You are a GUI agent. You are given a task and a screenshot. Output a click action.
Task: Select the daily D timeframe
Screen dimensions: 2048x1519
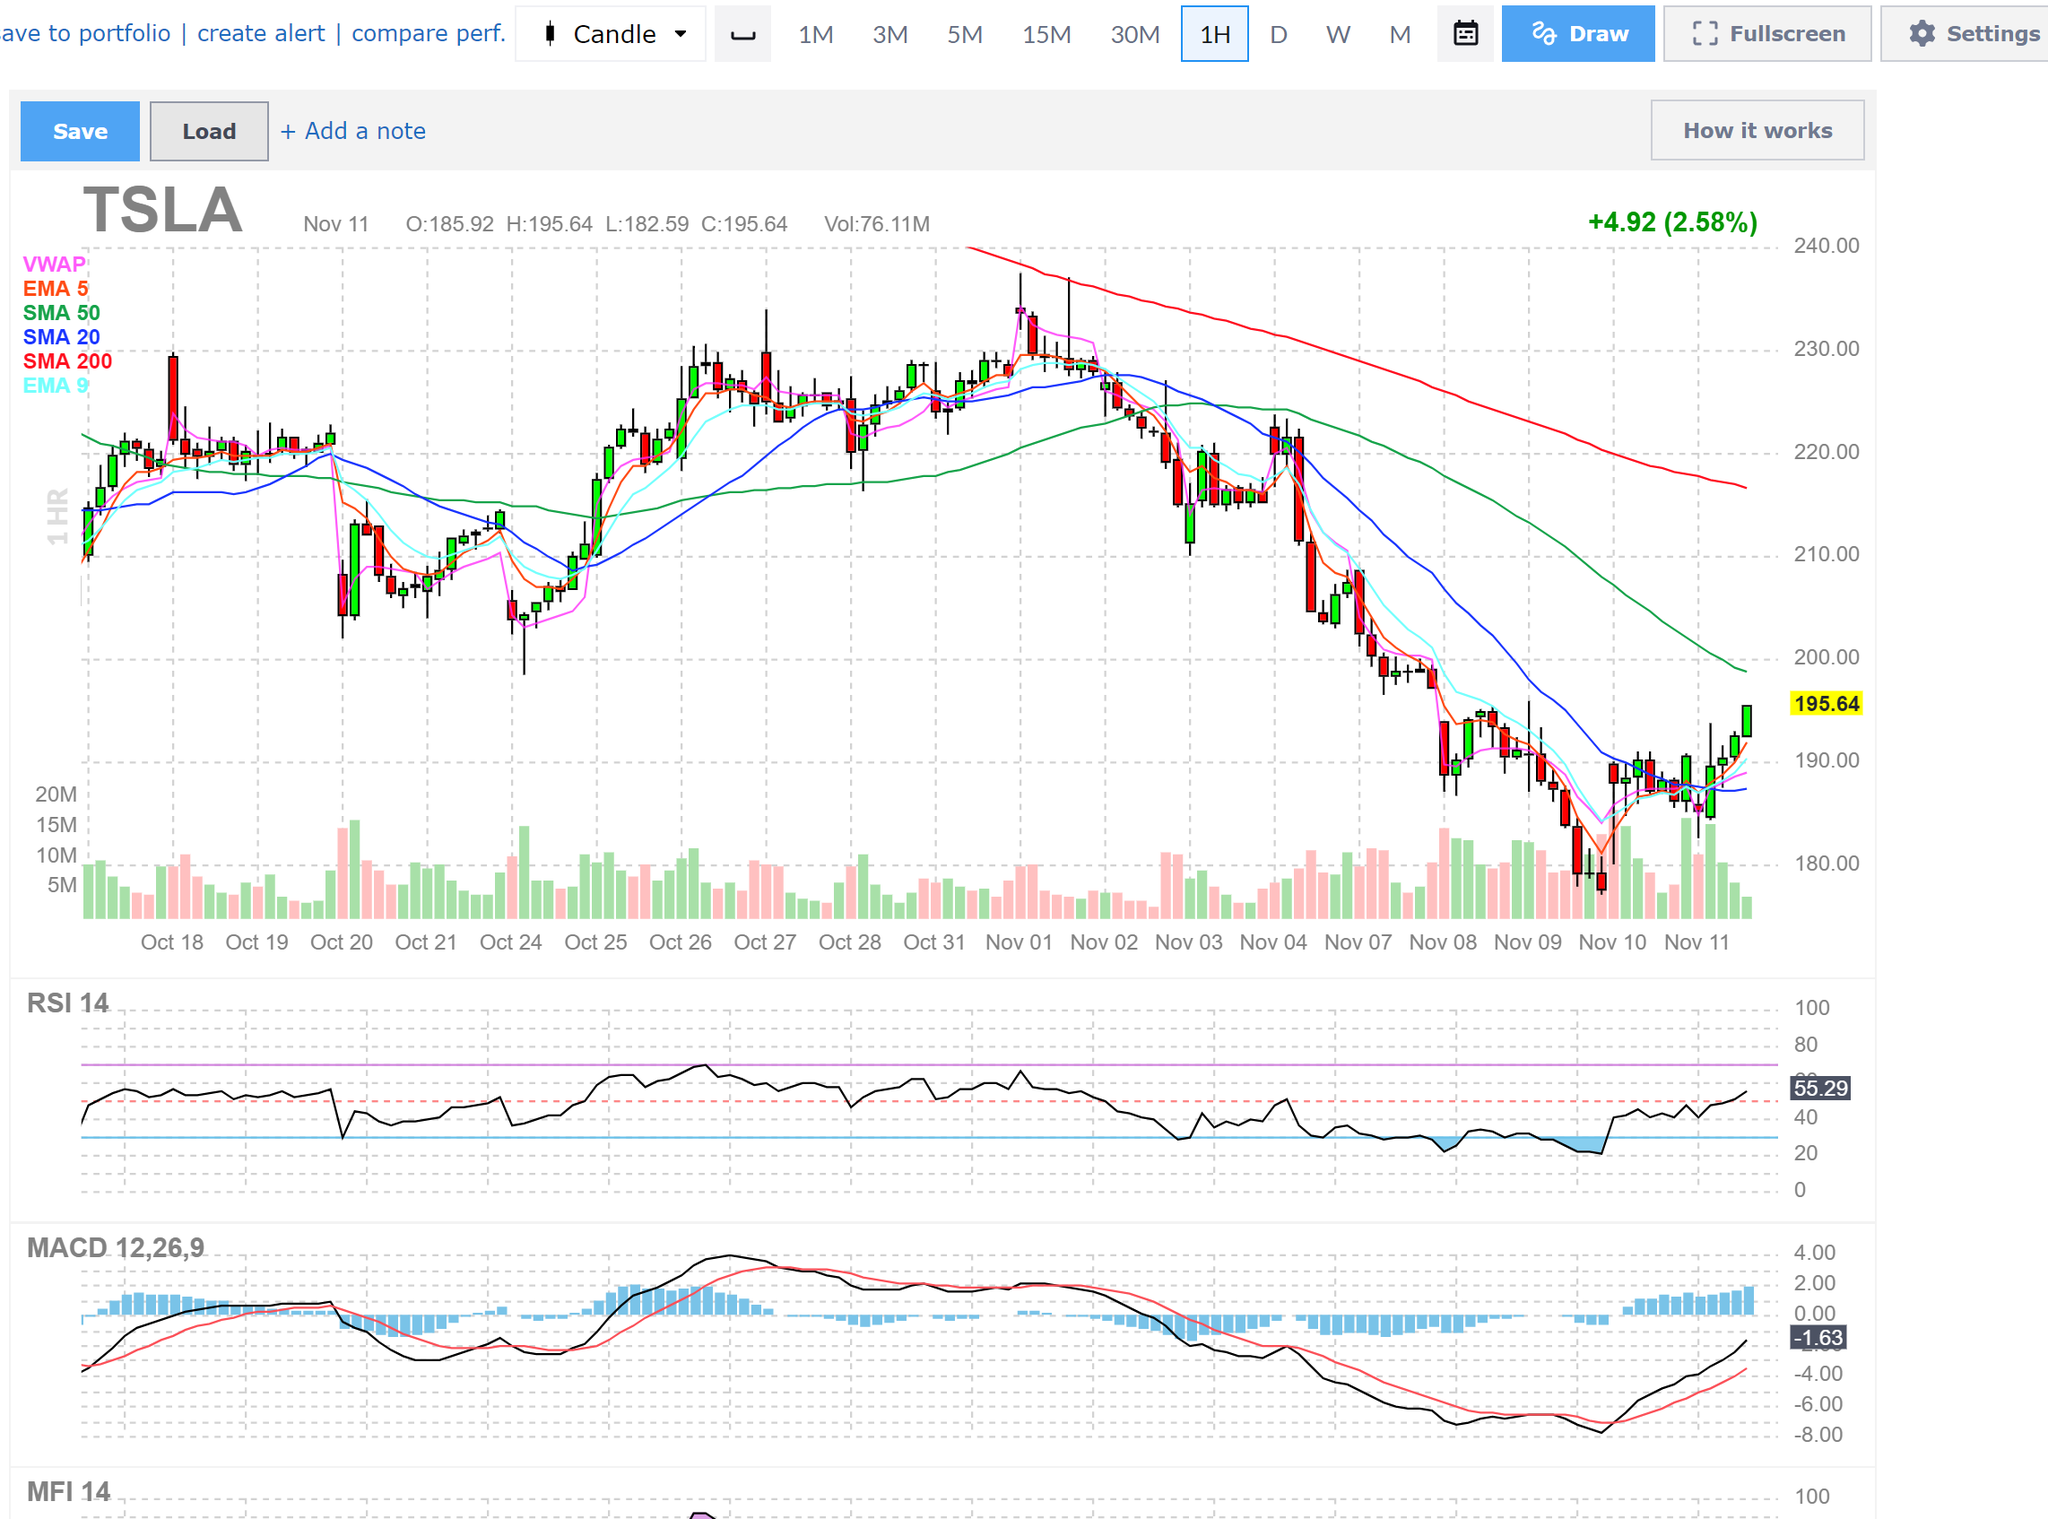1278,35
